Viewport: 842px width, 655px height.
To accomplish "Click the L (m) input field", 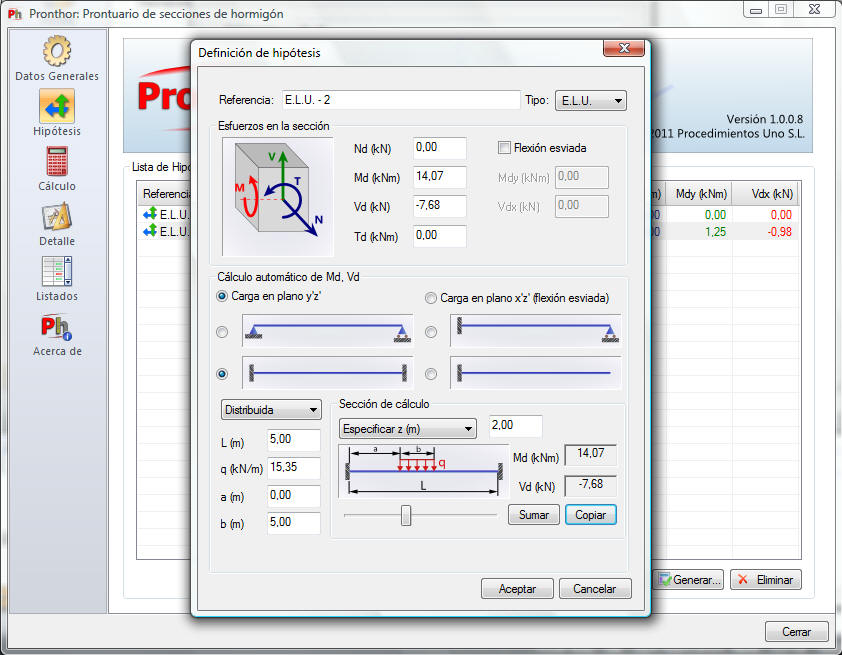I will coord(294,440).
